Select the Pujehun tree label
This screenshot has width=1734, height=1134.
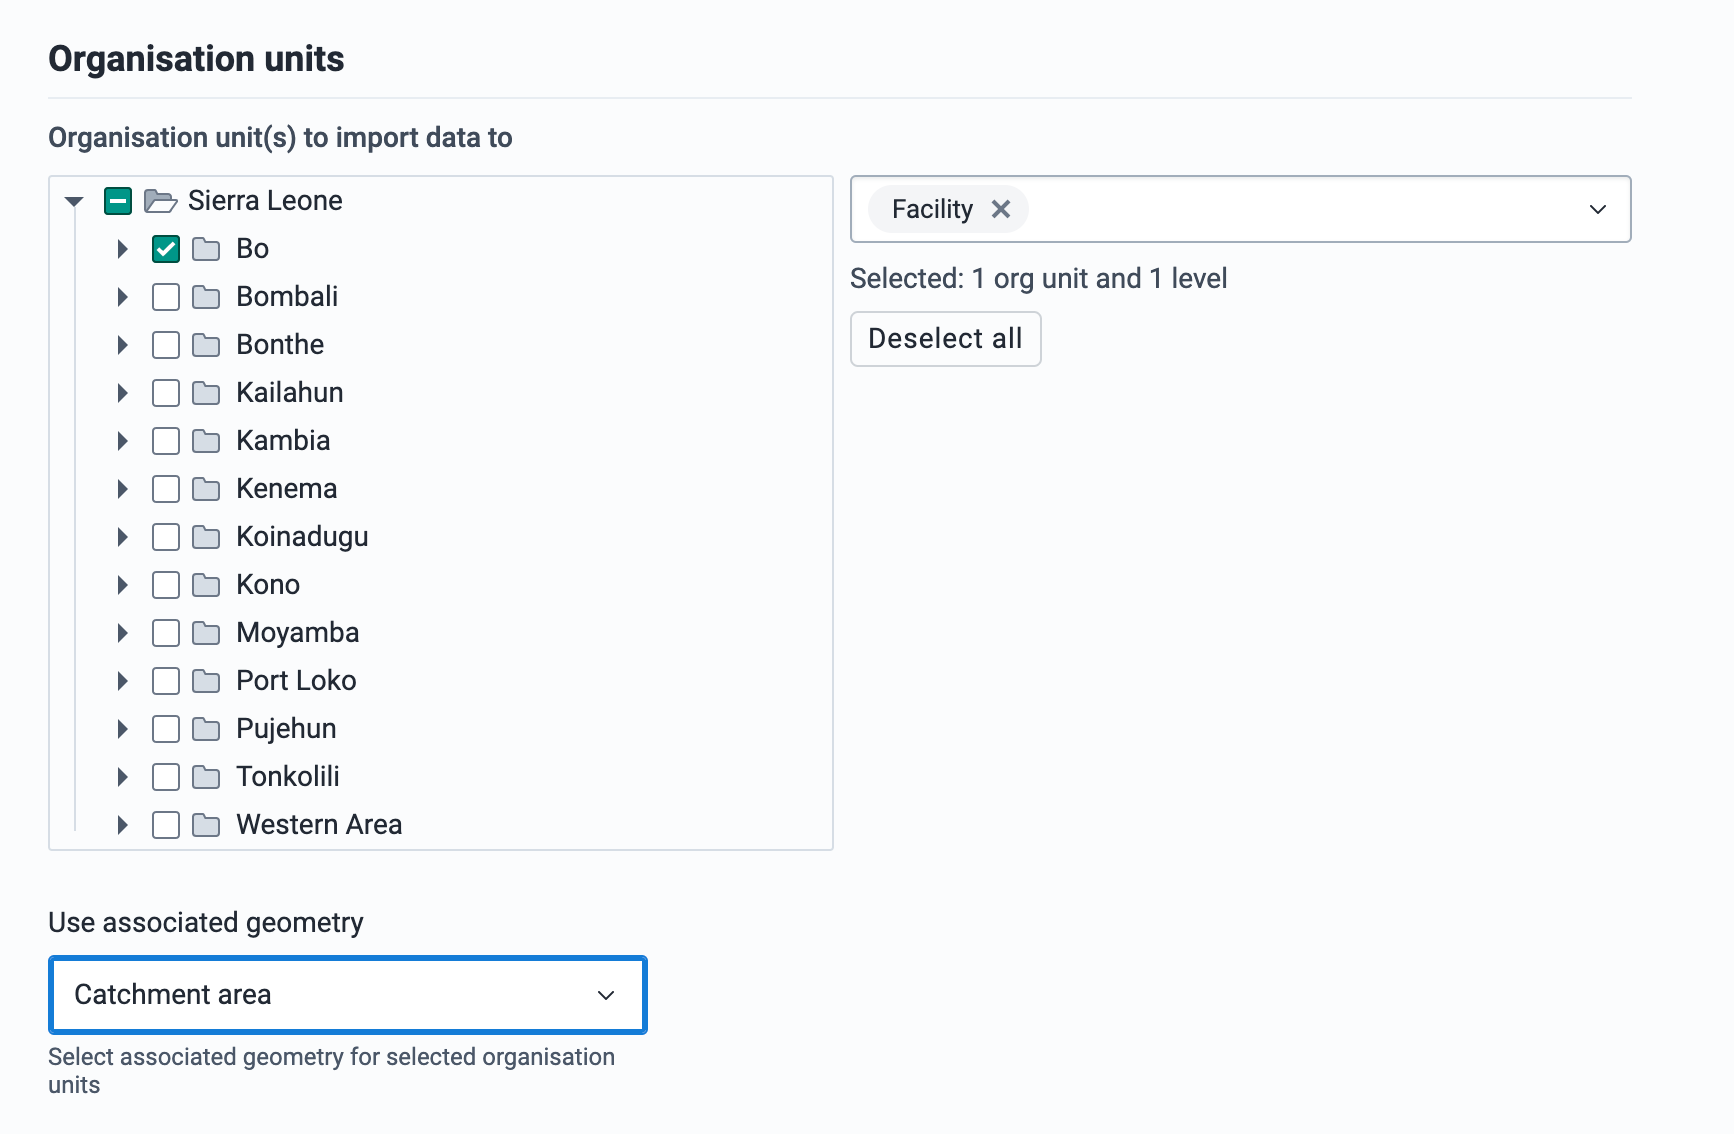(286, 729)
